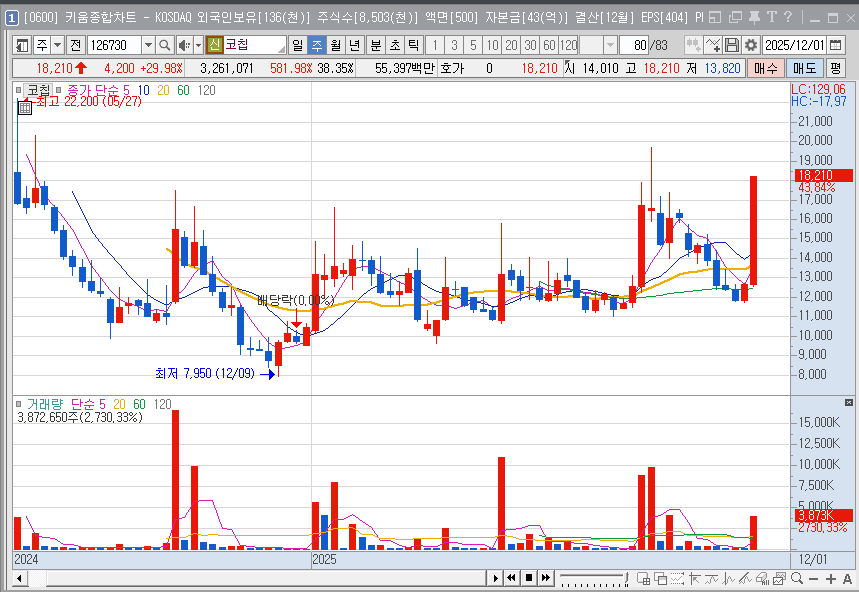Screen dimensions: 859x592
Task: Click the date field 2025/12/01
Action: click(x=794, y=45)
